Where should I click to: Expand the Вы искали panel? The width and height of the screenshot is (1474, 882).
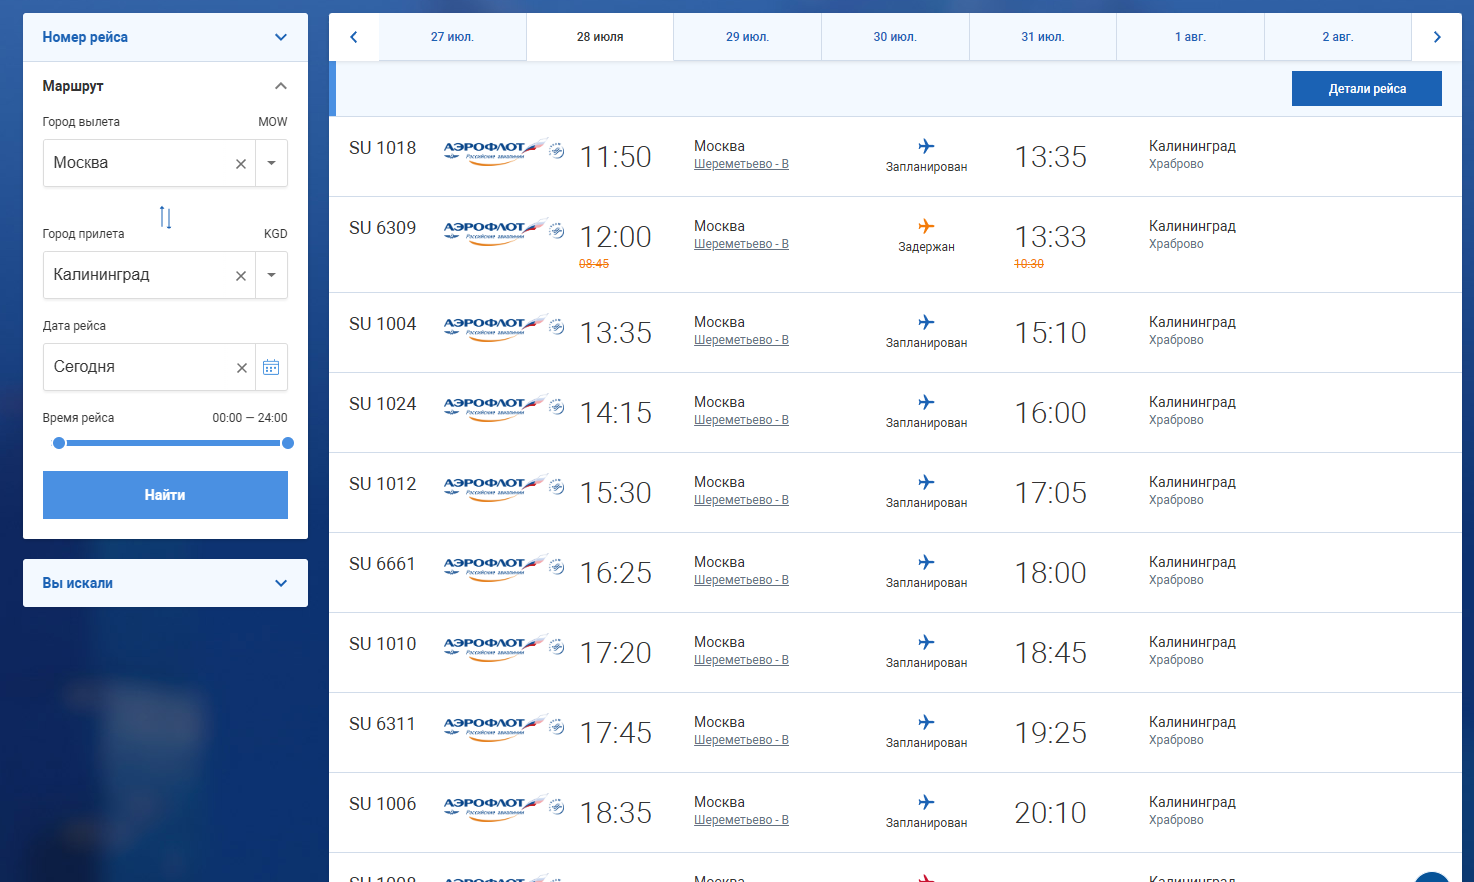[165, 583]
